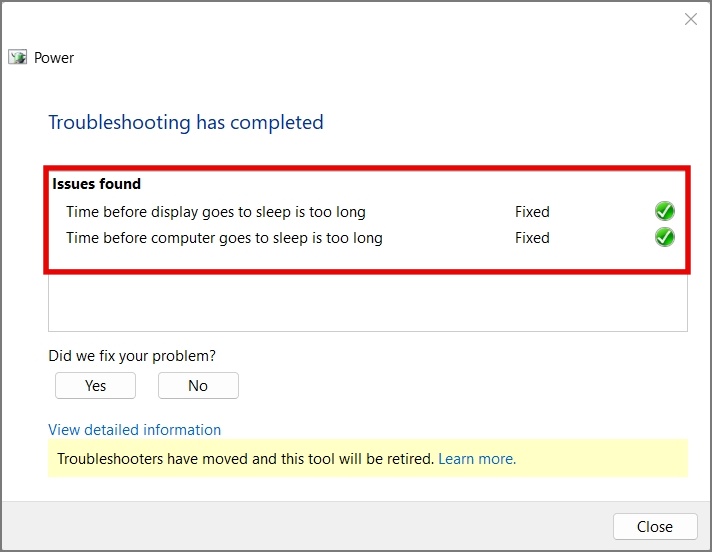Click the Fixed status for display sleep
712x552 pixels.
tap(532, 212)
